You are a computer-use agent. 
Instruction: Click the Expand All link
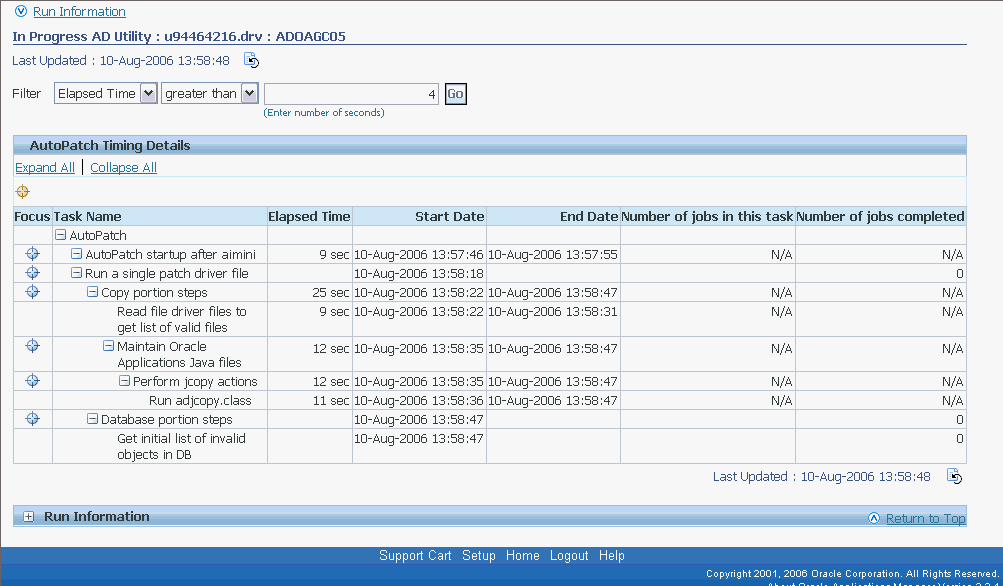(x=45, y=168)
